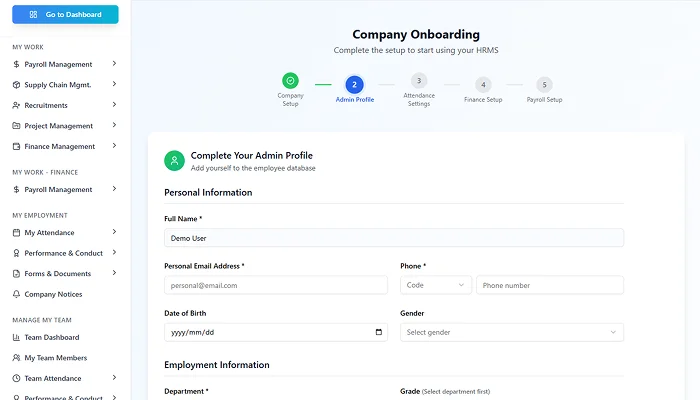Image resolution: width=700 pixels, height=400 pixels.
Task: Click the Team Dashboard icon in sidebar
Action: pos(16,337)
